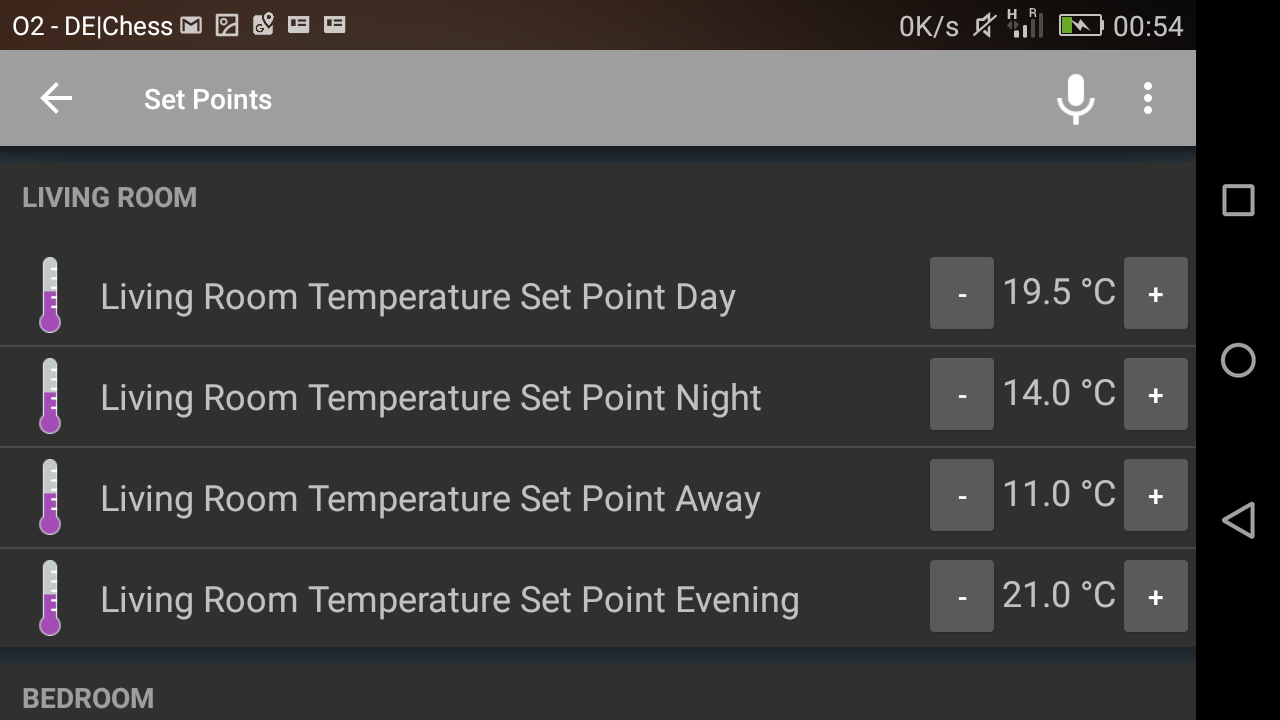The width and height of the screenshot is (1280, 720).
Task: Click thermometer icon for Set Point Day
Action: (x=50, y=295)
